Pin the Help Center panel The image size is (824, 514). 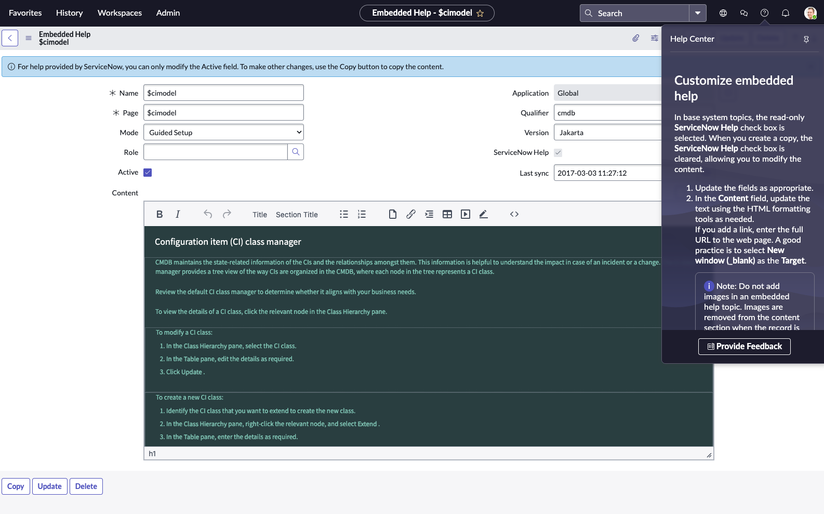coord(806,38)
